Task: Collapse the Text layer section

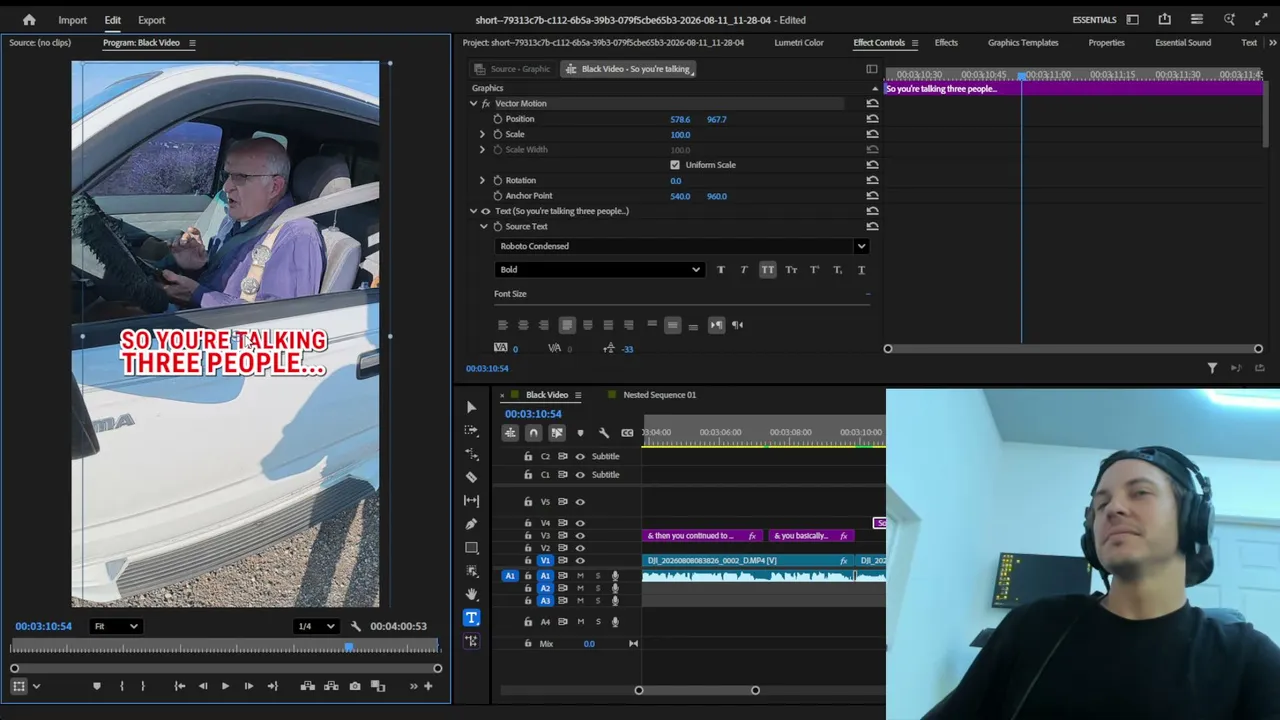Action: tap(474, 211)
